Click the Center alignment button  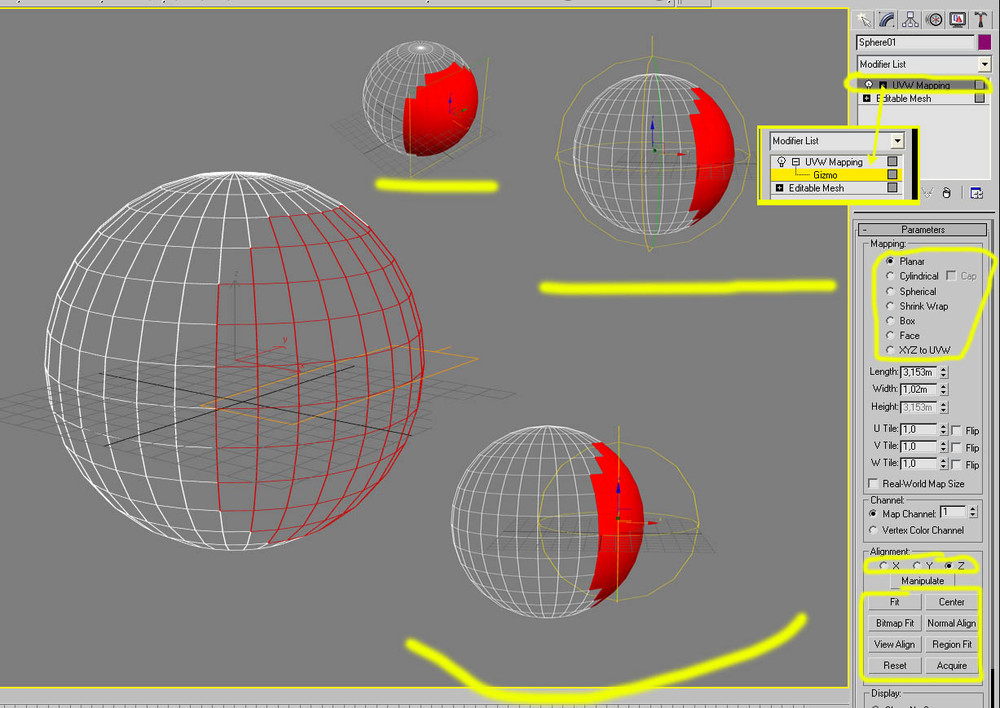[x=952, y=602]
